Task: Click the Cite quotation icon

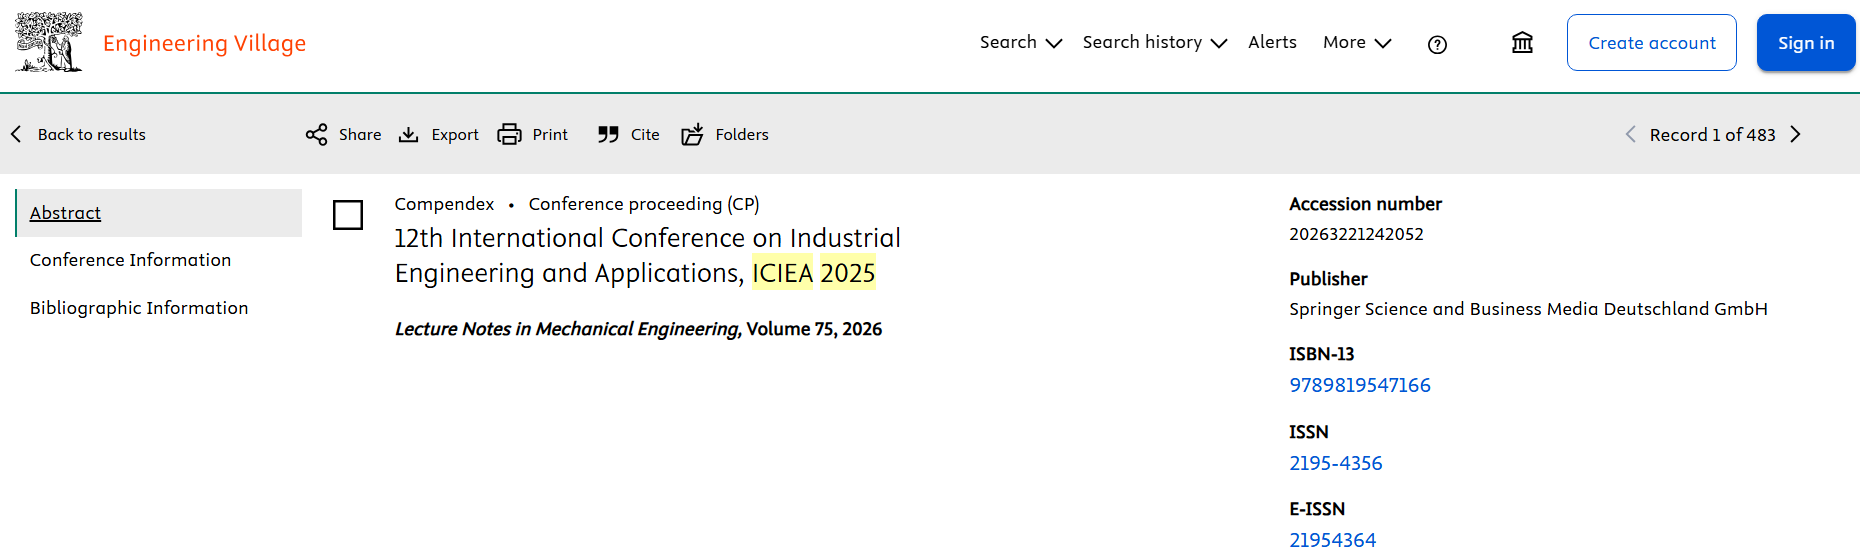Action: [x=608, y=135]
